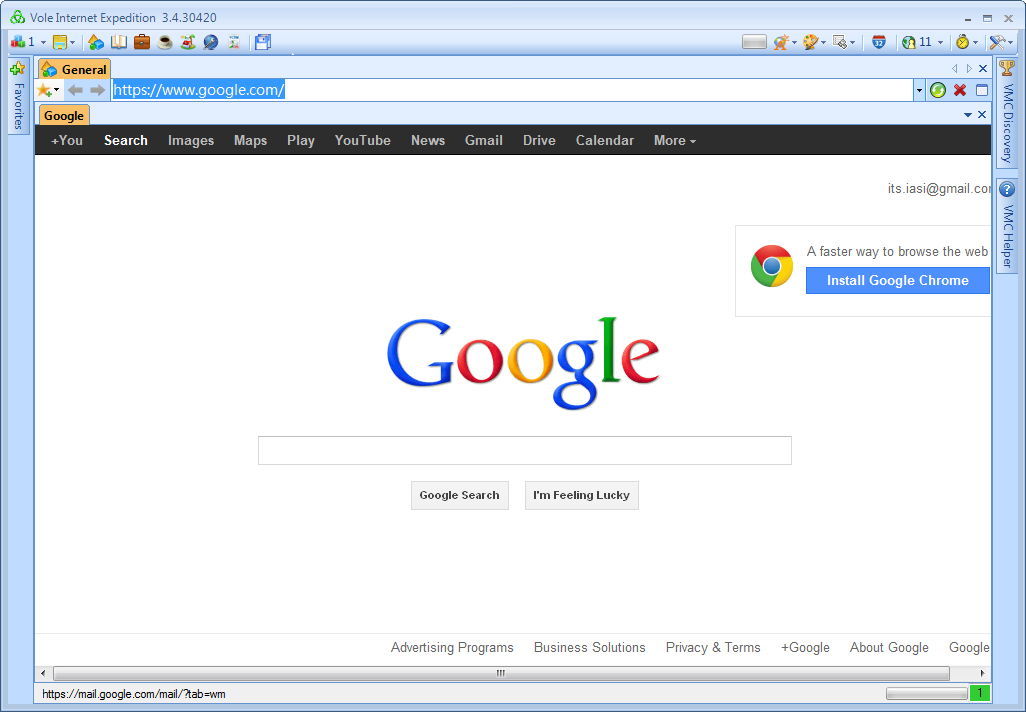Click the green status indicator showing 1
This screenshot has width=1026, height=712.
[980, 693]
